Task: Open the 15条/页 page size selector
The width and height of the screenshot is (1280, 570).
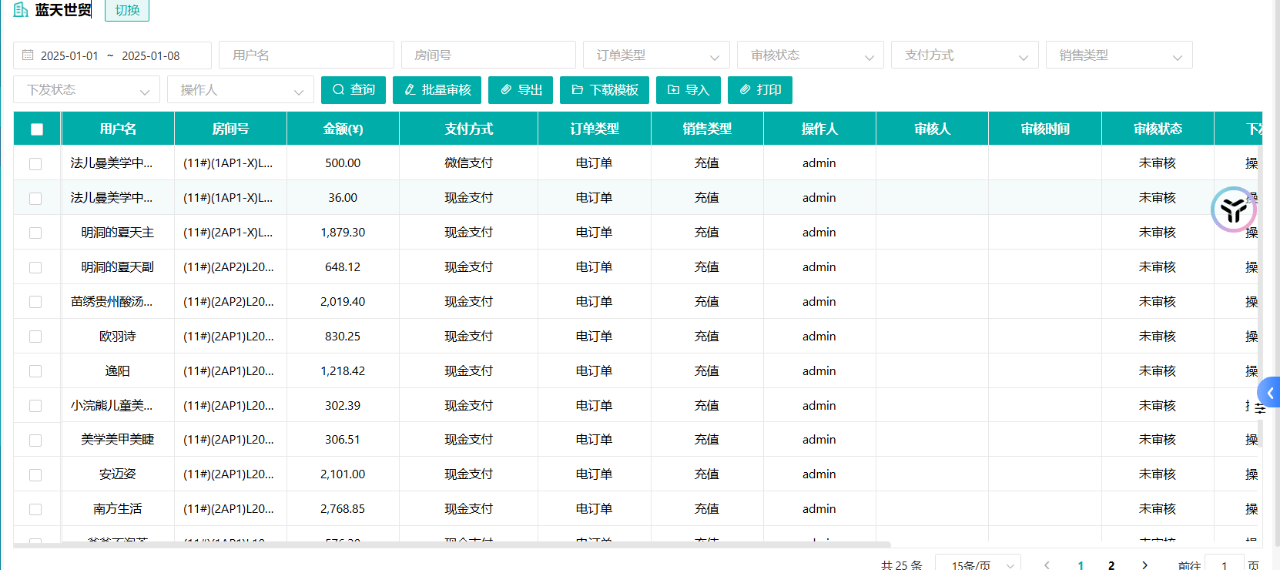Action: pos(977,565)
